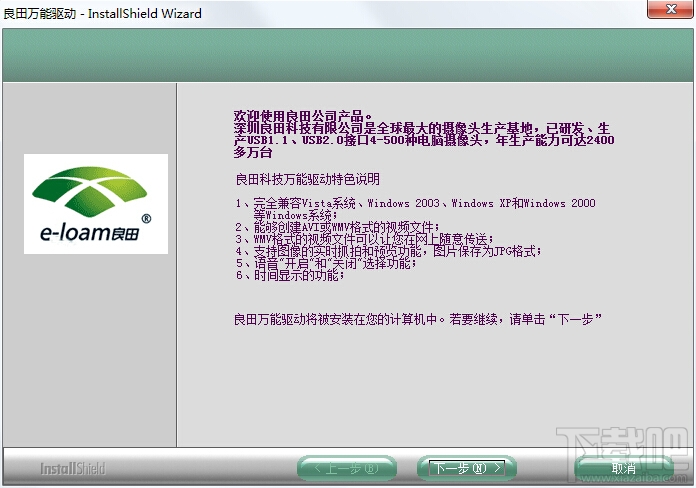Image resolution: width=696 pixels, height=488 pixels.
Task: Click the InstallShield brand label
Action: tap(73, 468)
